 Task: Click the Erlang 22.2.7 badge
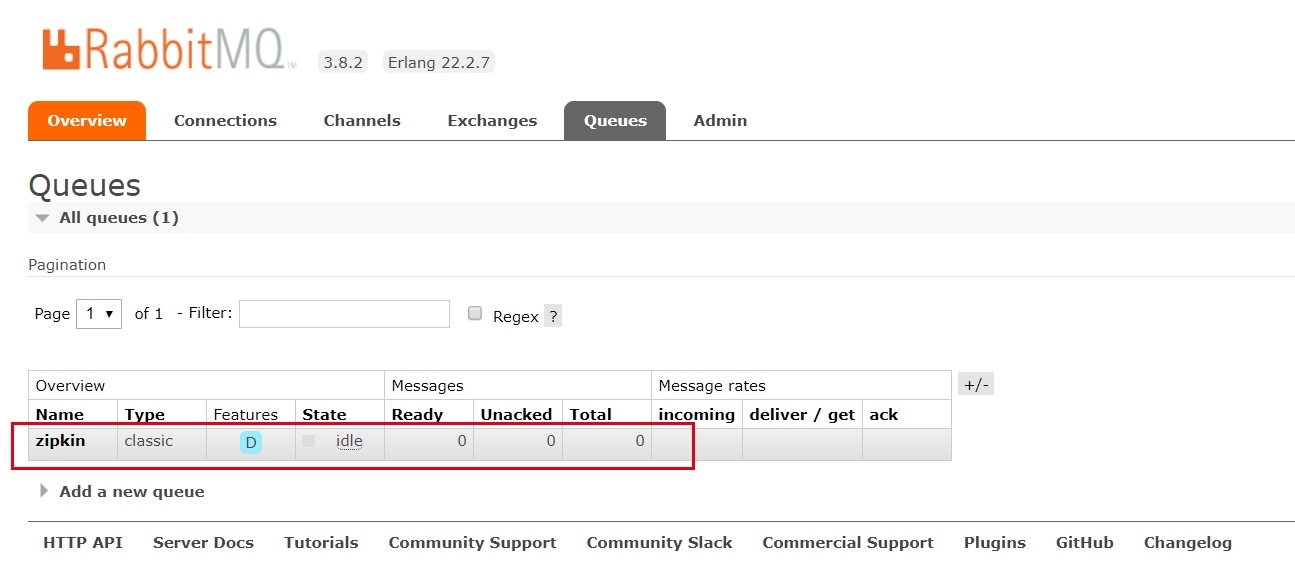click(438, 61)
